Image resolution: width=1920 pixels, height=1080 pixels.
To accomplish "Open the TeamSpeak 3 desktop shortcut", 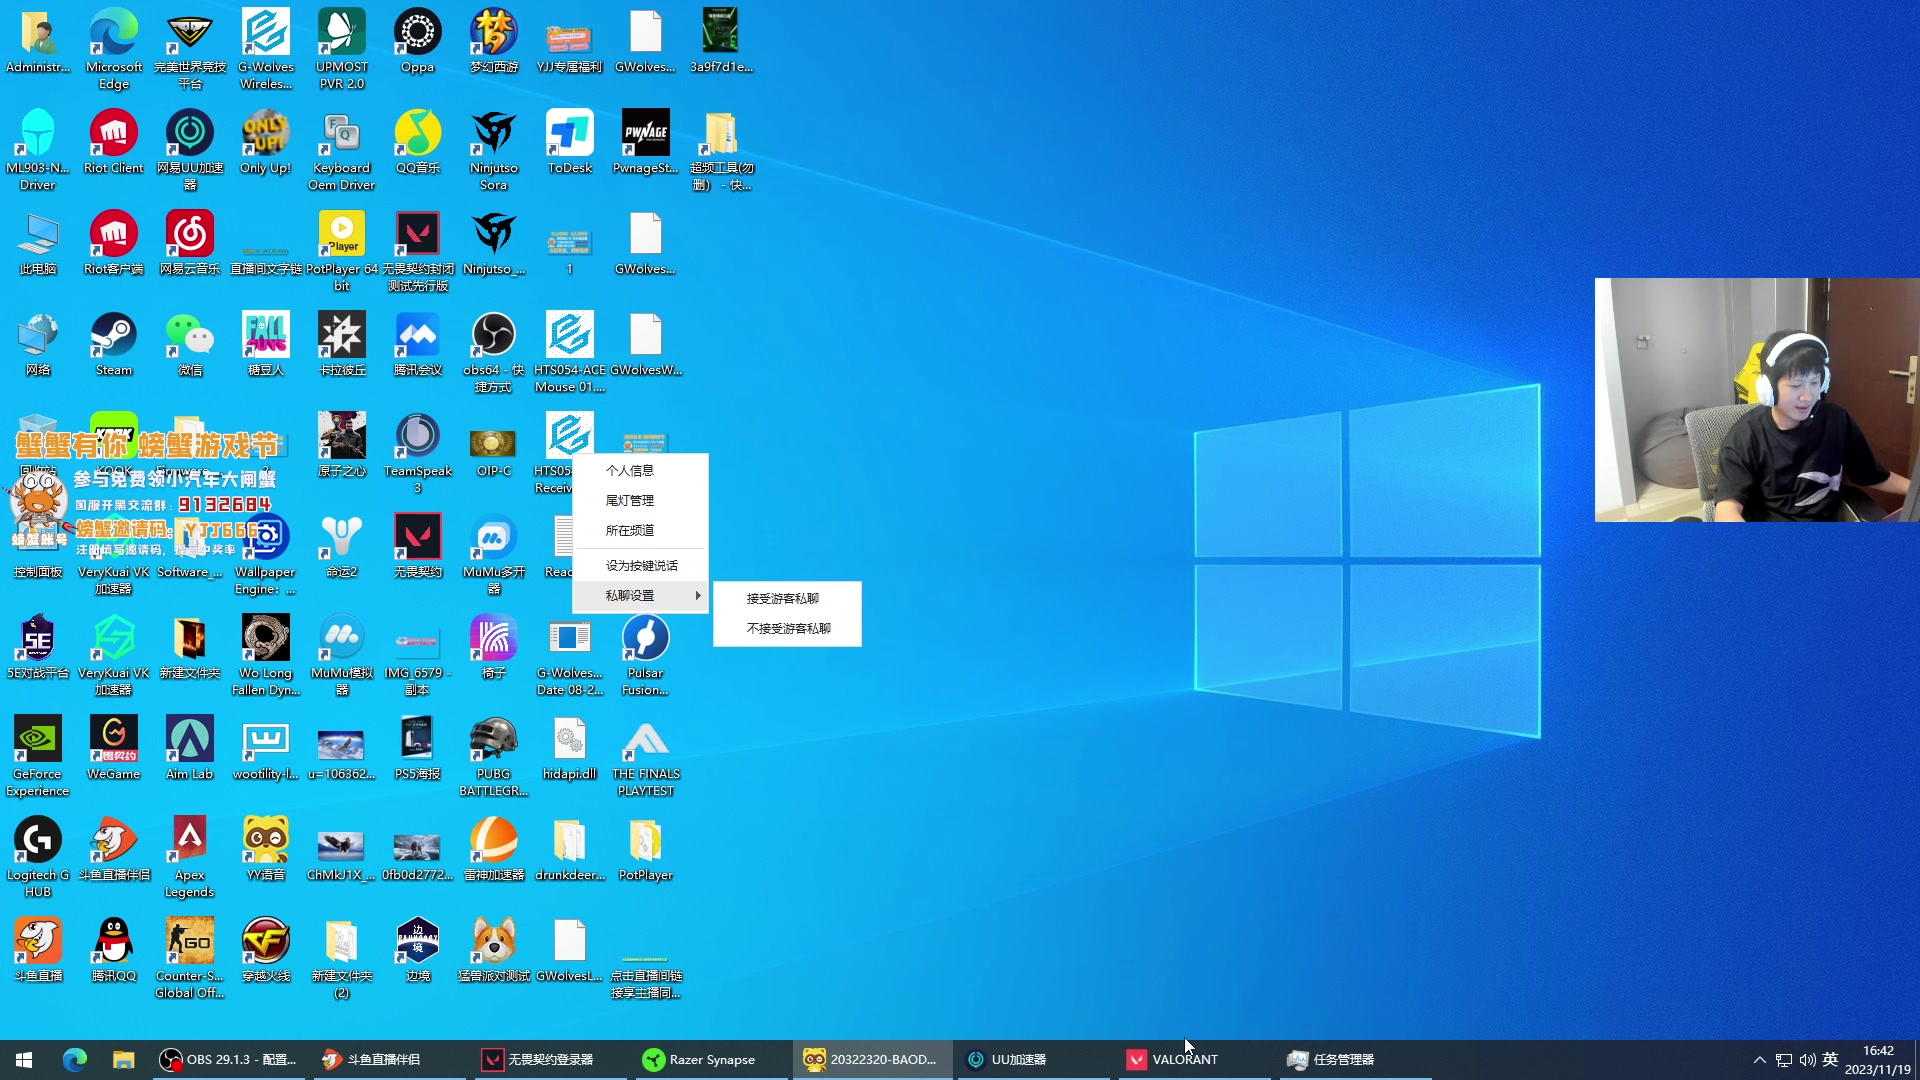I will coord(418,438).
